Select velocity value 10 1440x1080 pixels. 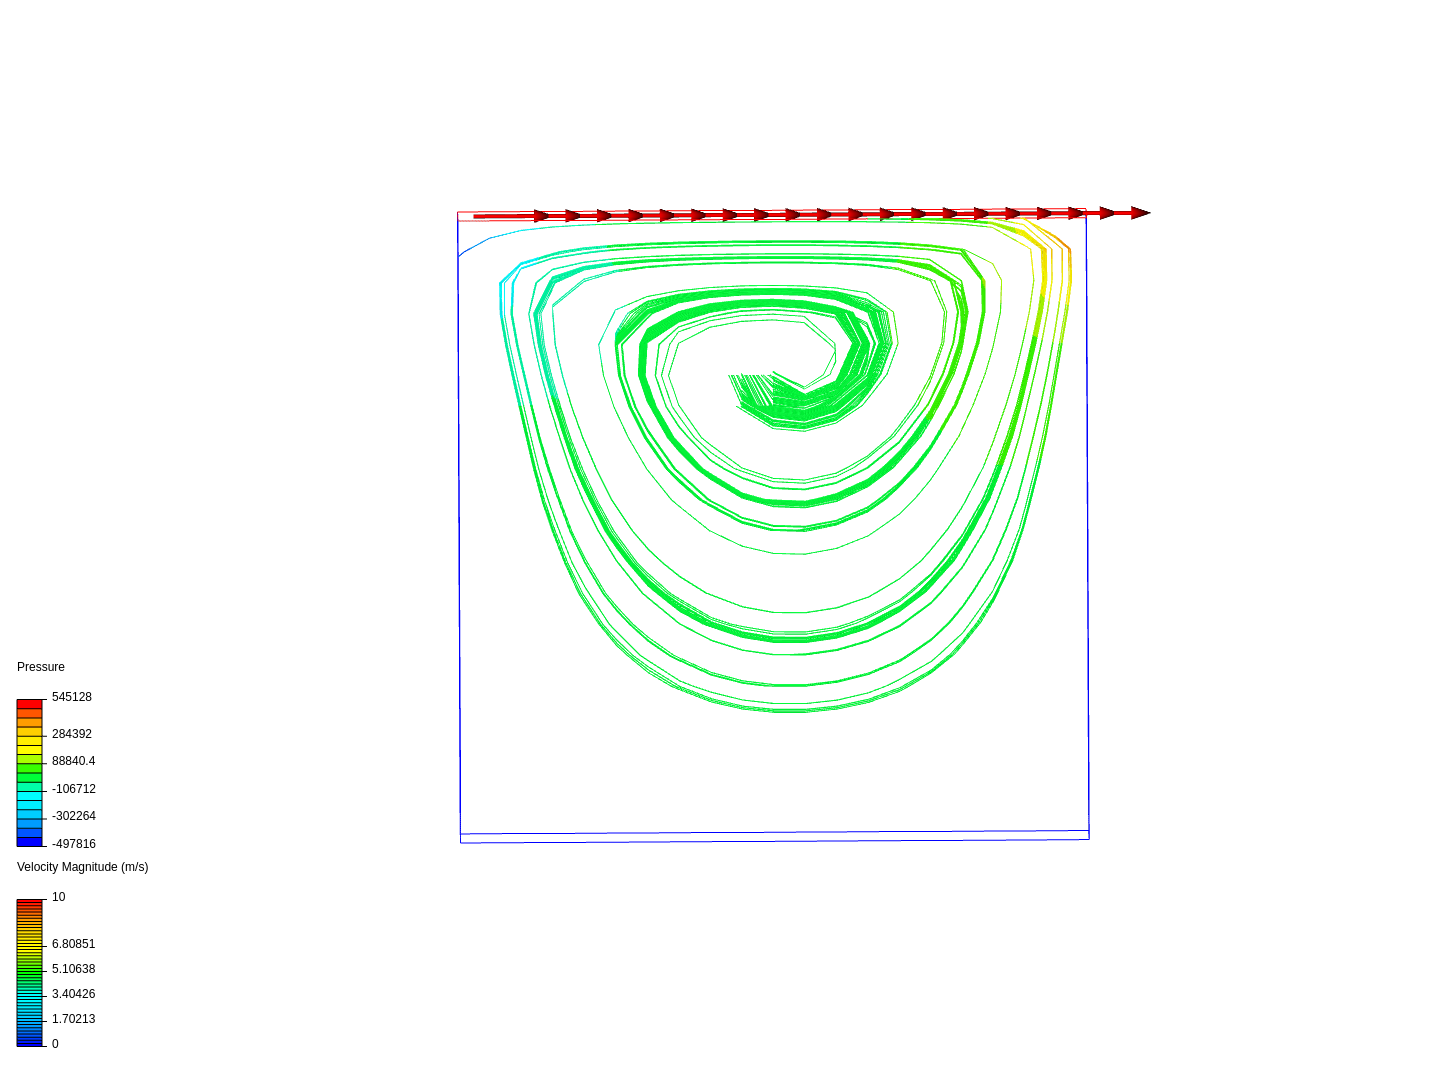59,897
